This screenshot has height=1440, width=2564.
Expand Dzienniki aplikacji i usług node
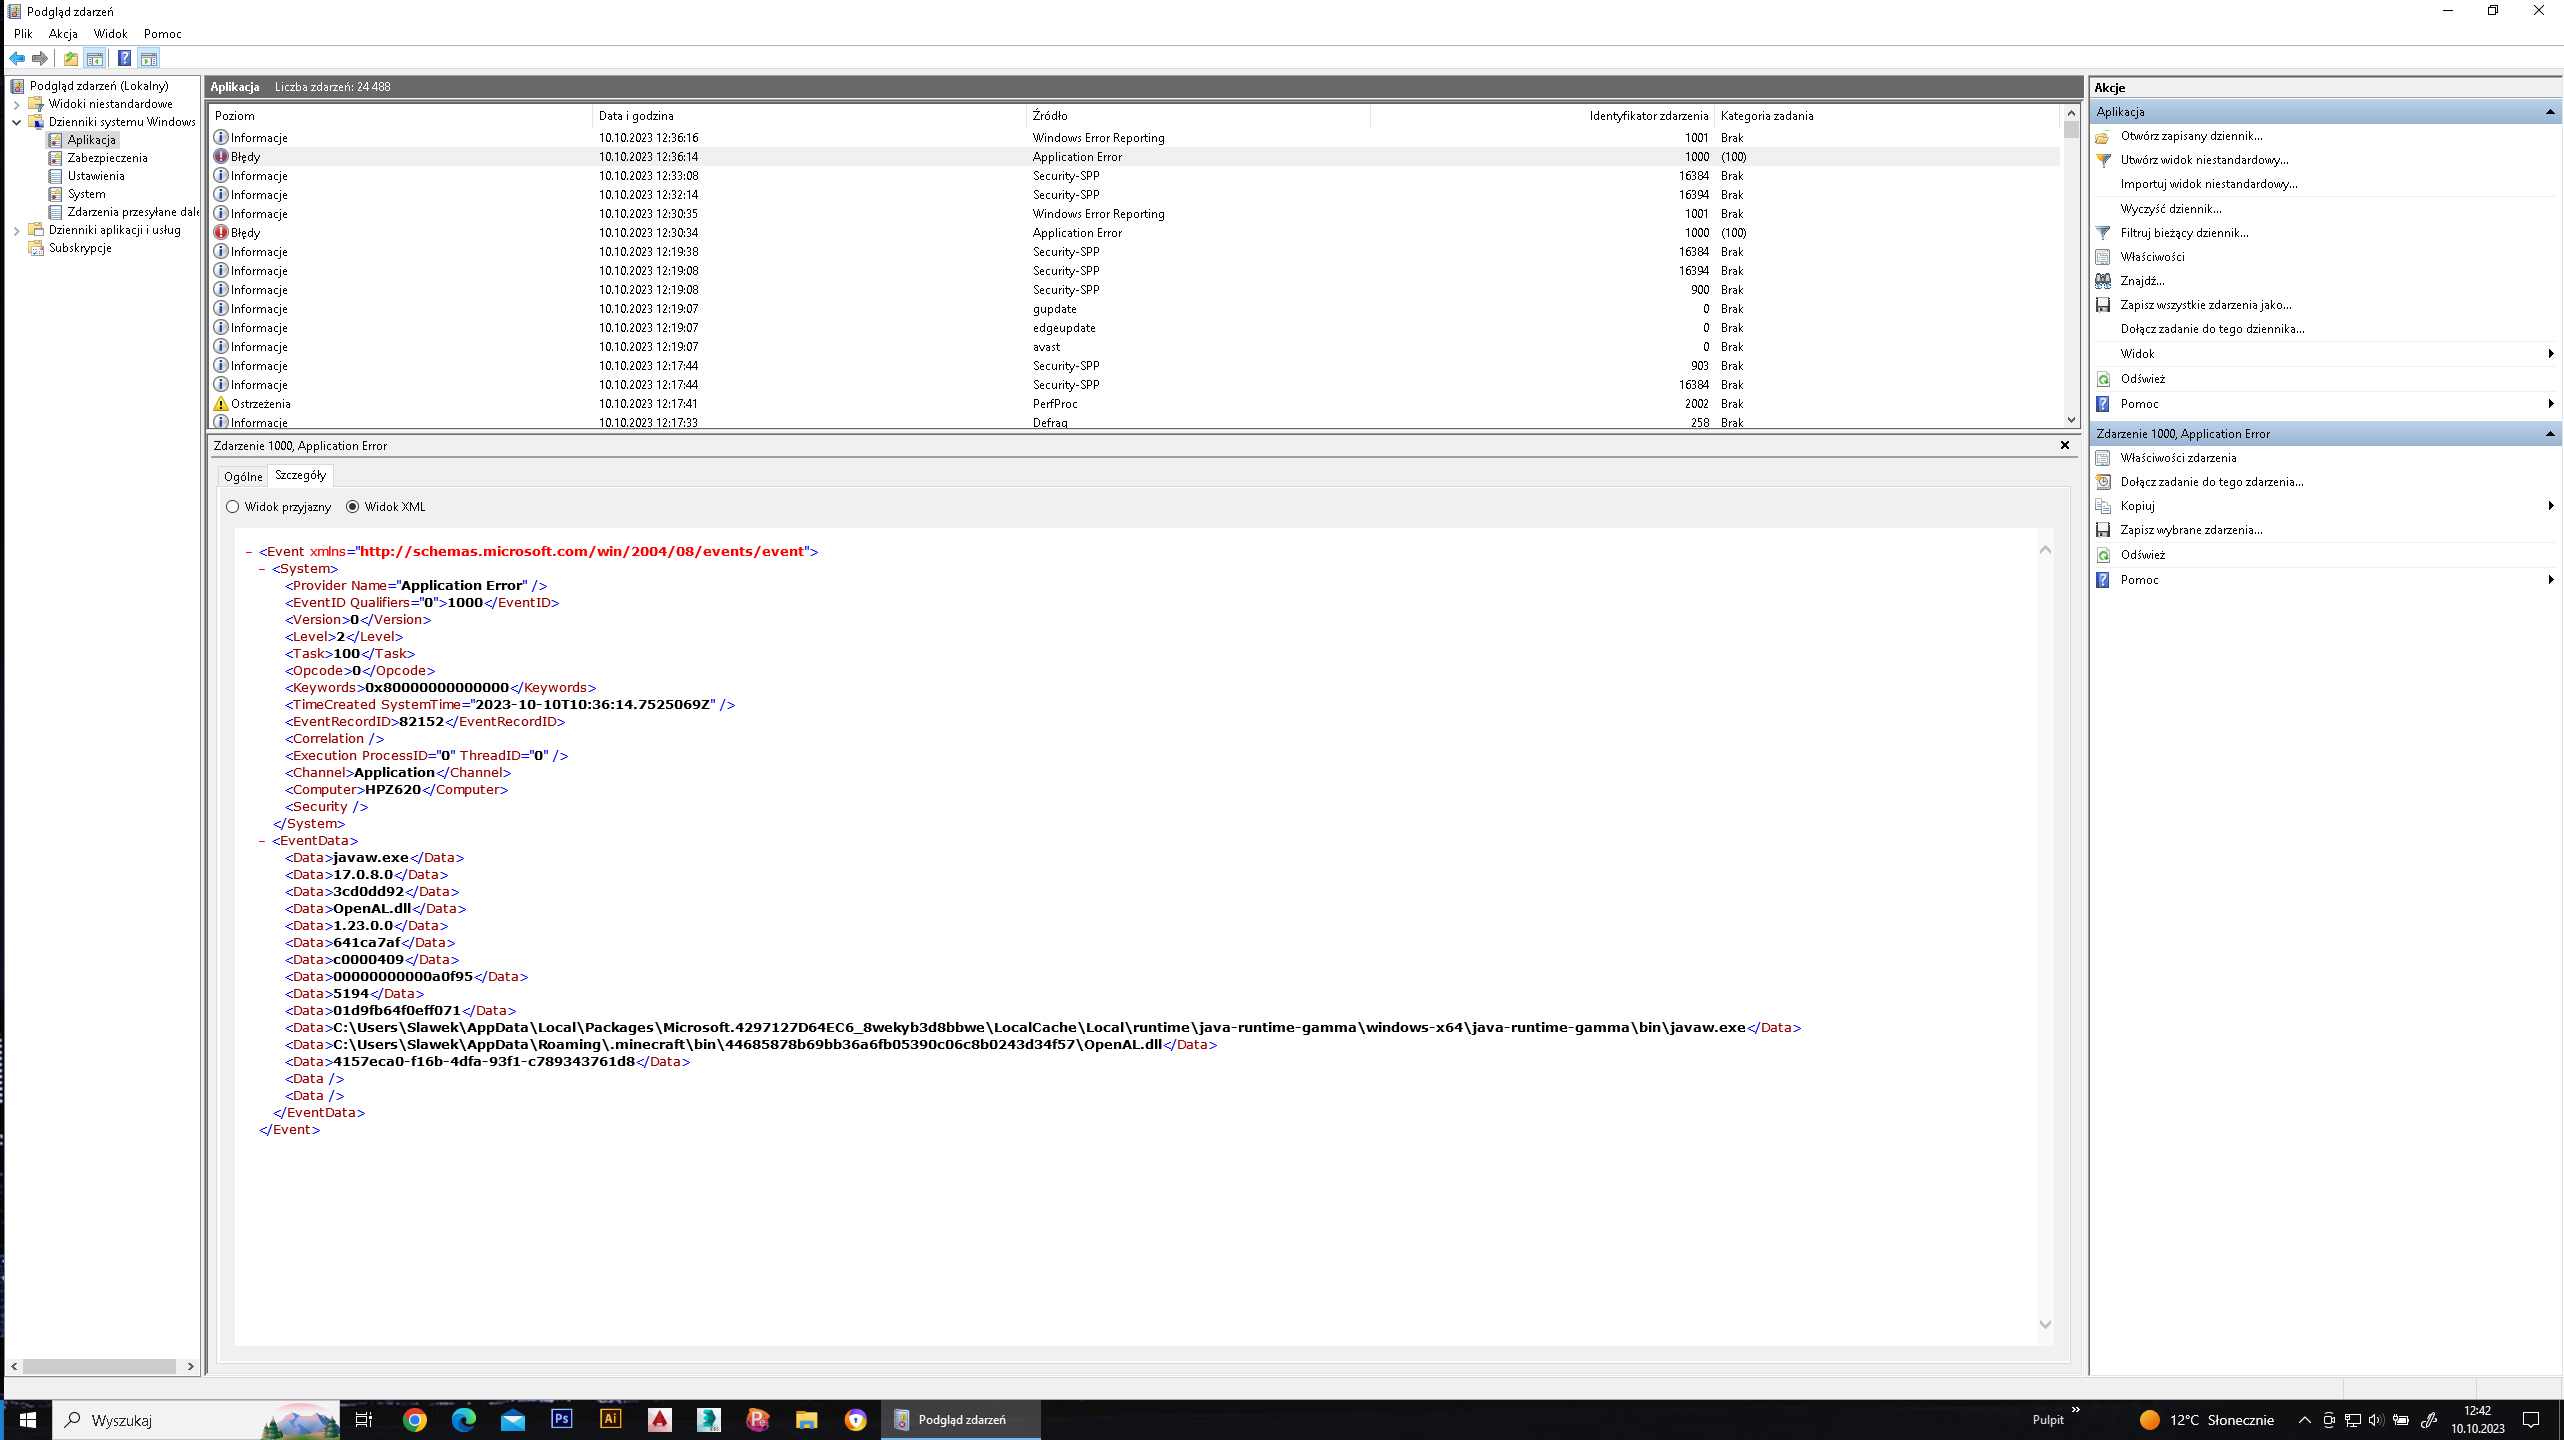16,230
